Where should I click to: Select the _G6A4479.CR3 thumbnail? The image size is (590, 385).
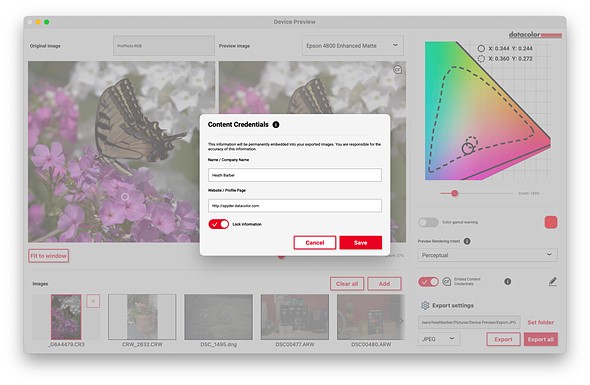point(66,317)
